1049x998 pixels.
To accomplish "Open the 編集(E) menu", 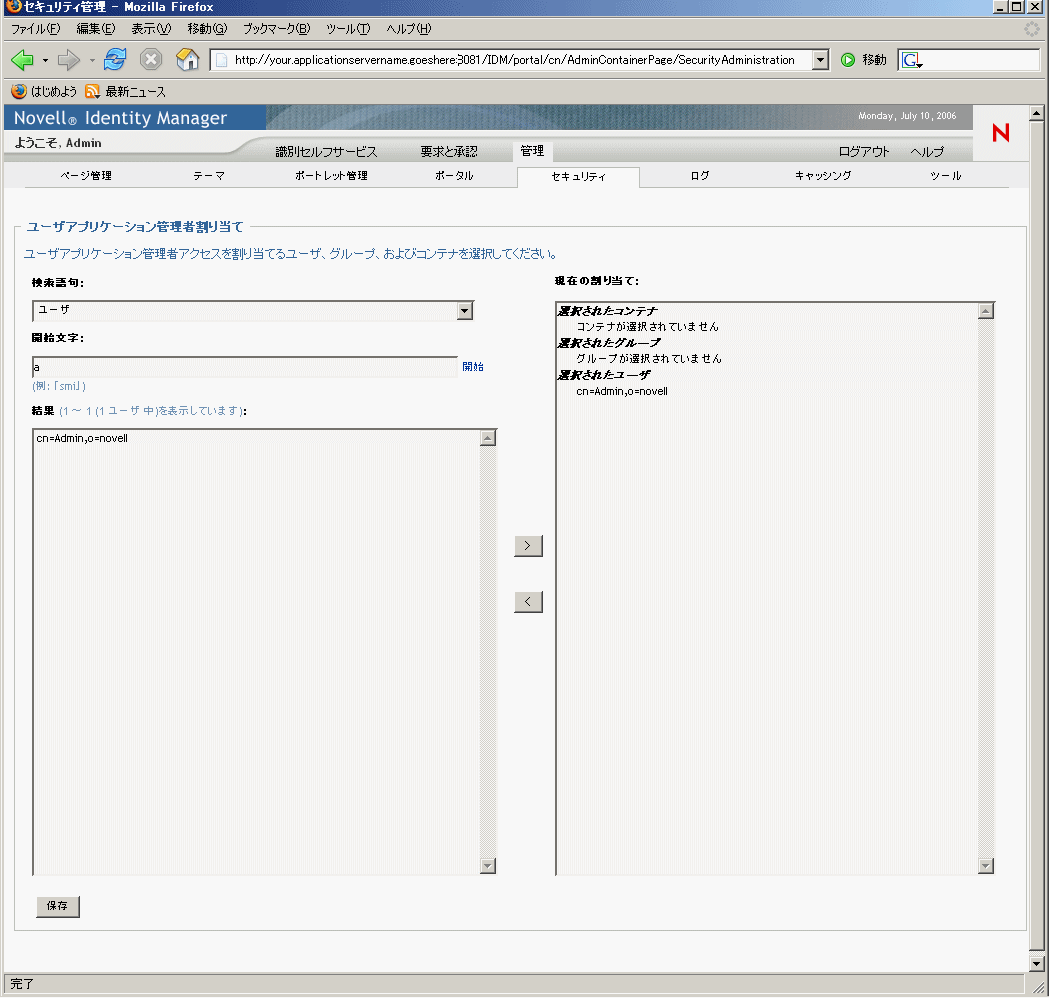I will [96, 29].
